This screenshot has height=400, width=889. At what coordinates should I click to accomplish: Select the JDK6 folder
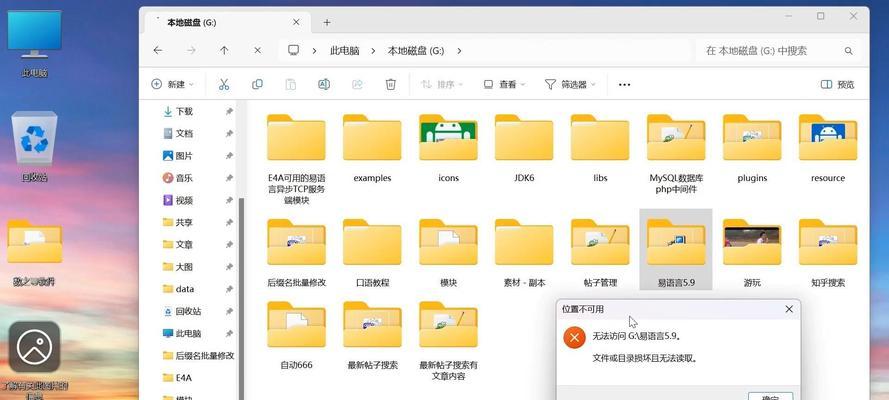tap(524, 149)
